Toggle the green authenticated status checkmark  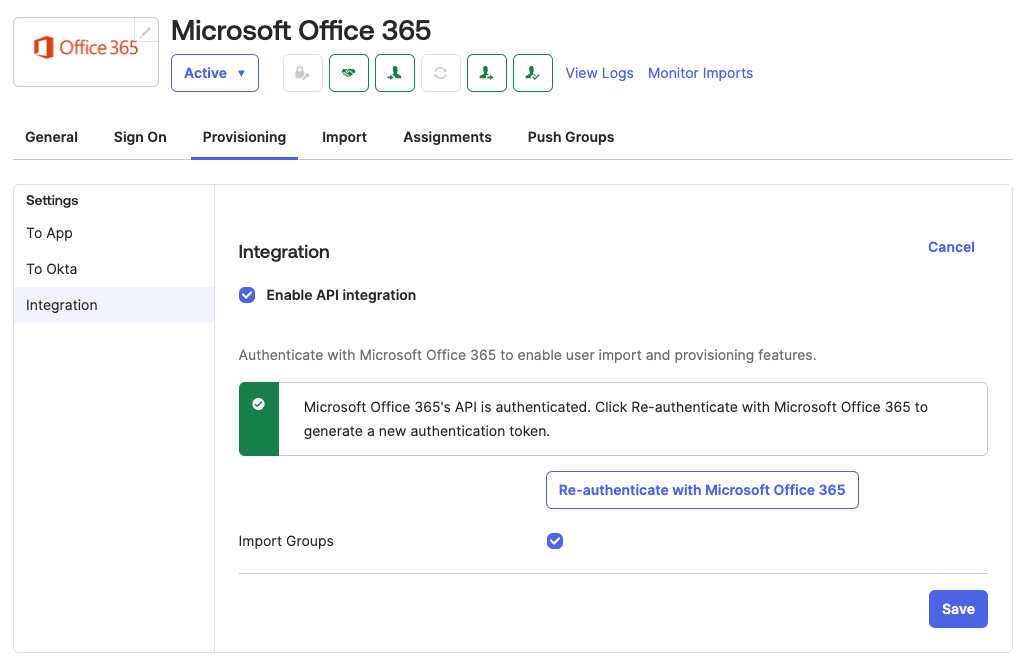coord(259,405)
